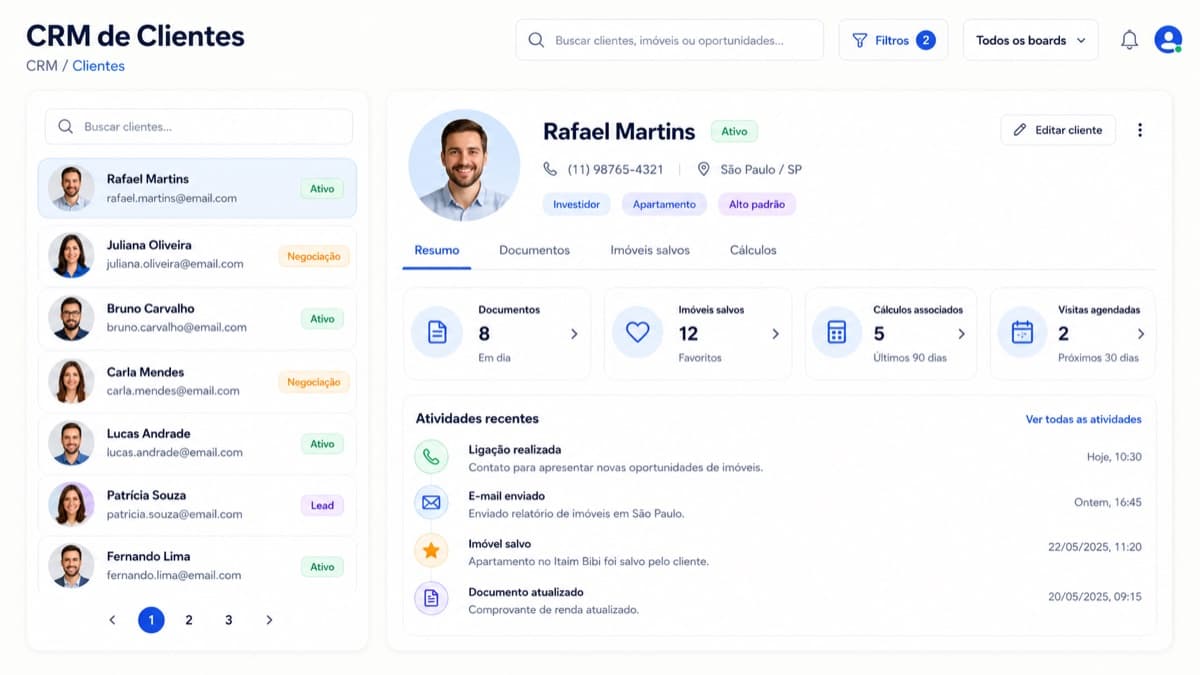Viewport: 1200px width, 675px height.
Task: Click the Documentos file icon in summary card
Action: click(x=437, y=333)
